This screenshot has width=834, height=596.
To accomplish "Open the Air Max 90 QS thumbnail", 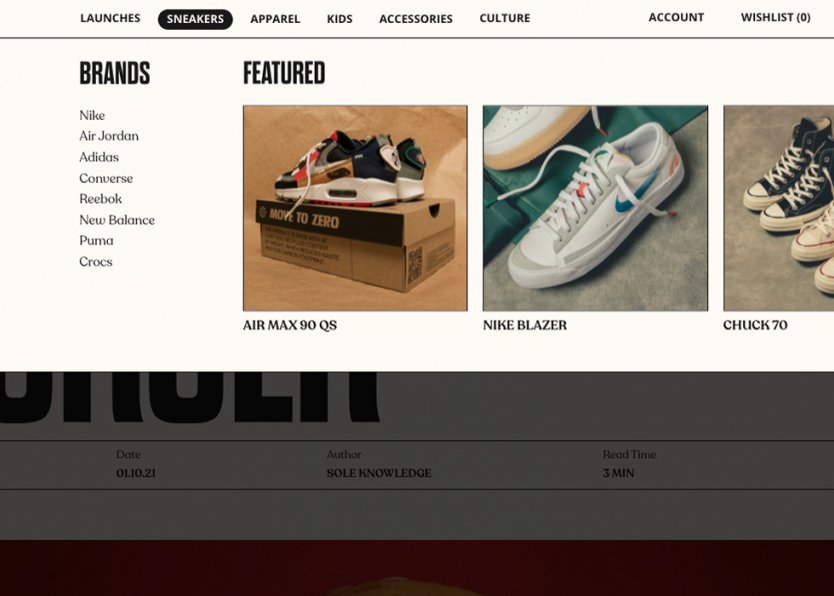I will click(355, 208).
